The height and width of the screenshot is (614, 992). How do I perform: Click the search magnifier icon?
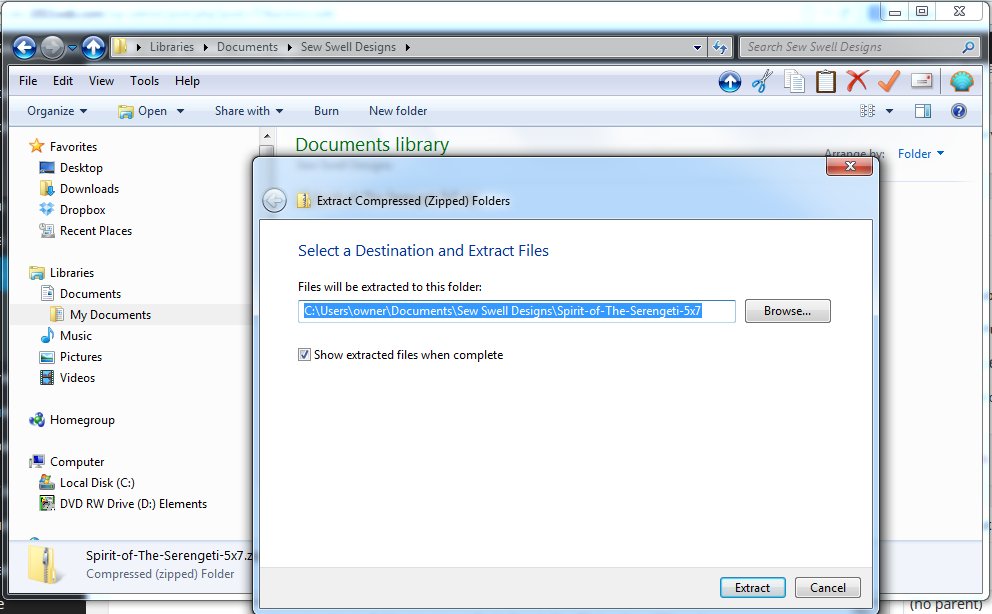tap(968, 47)
